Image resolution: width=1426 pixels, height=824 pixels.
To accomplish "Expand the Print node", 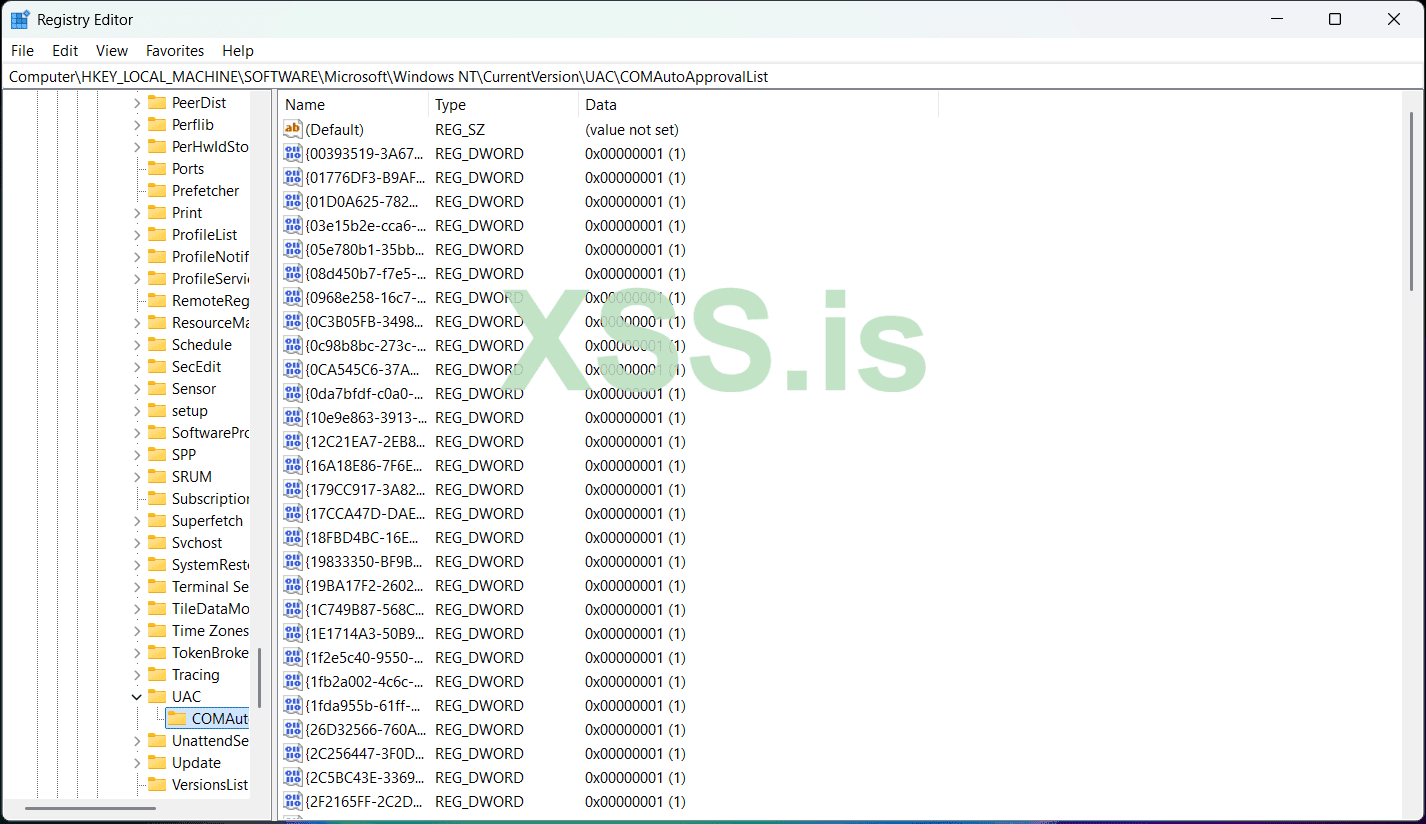I will [136, 212].
